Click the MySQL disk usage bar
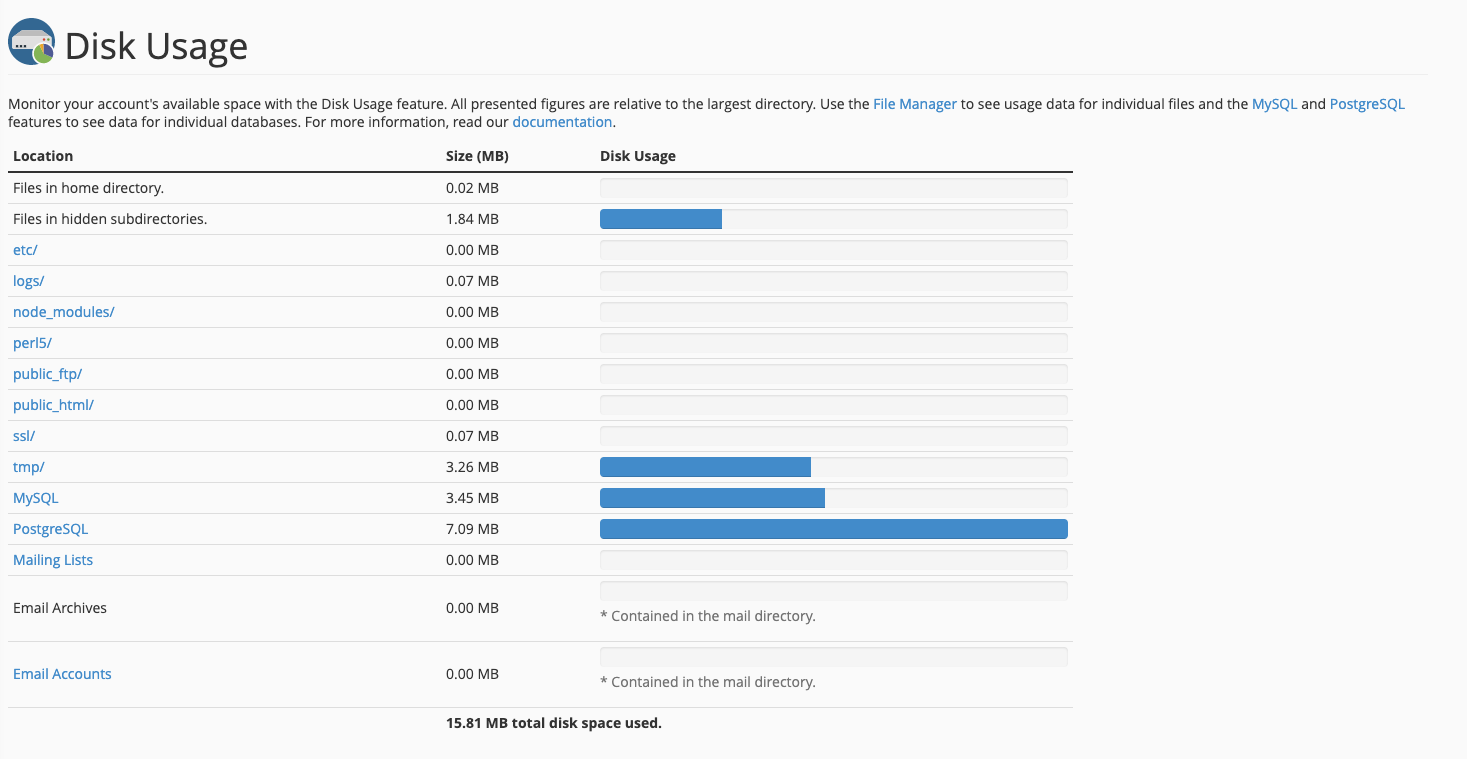Viewport: 1467px width, 759px height. [x=834, y=498]
